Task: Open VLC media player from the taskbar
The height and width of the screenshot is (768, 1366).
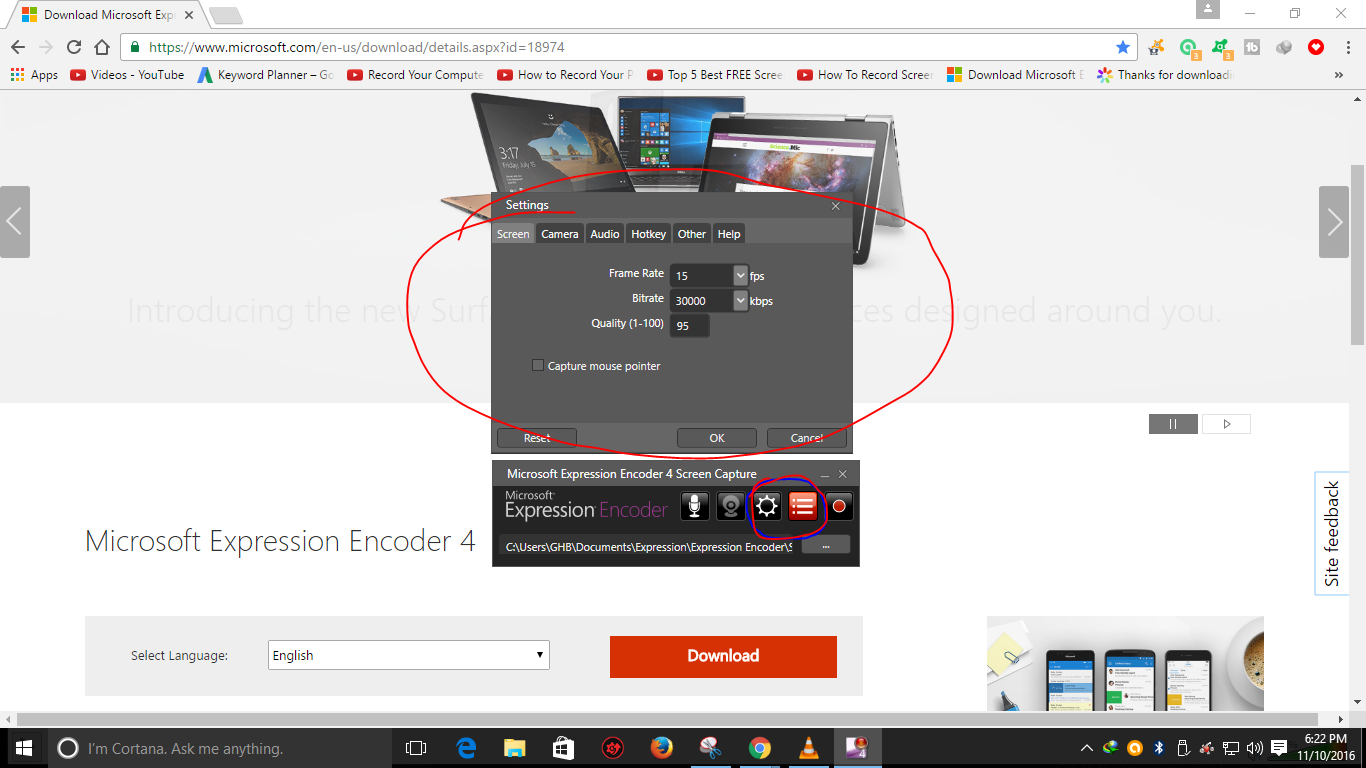Action: tap(808, 748)
